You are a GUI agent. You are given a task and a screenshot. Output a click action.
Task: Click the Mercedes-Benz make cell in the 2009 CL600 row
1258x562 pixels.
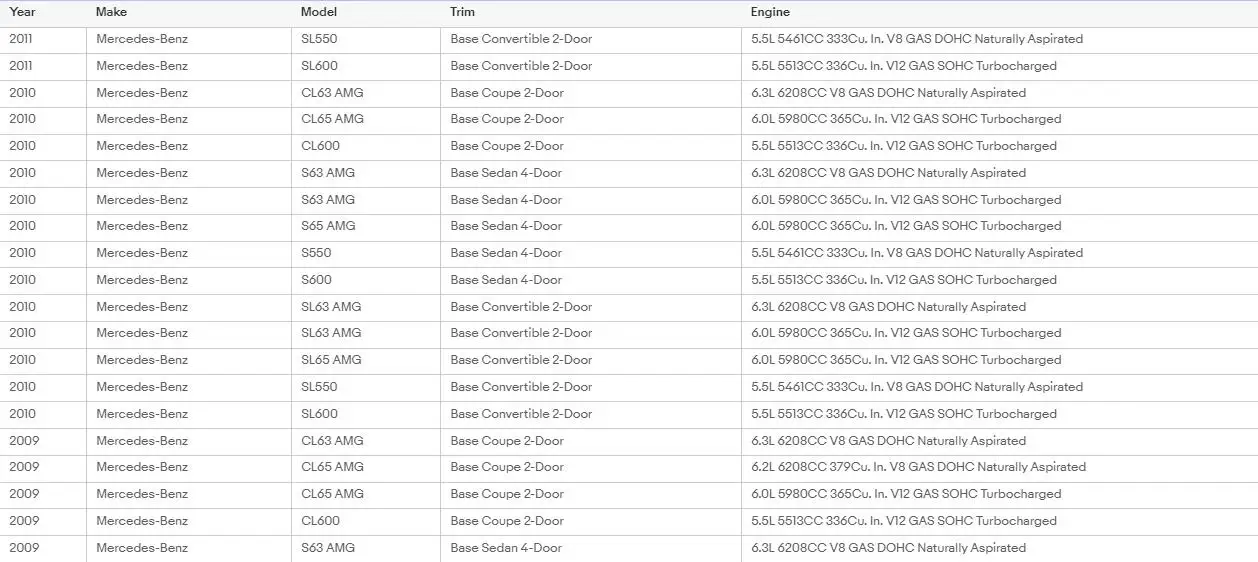tap(189, 522)
